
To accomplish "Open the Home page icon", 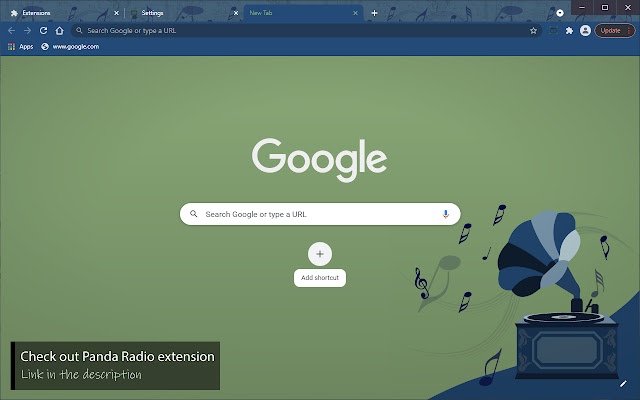I will pos(60,31).
